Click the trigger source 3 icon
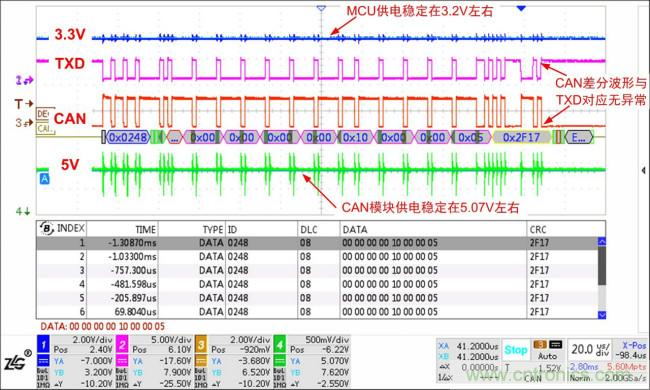The width and height of the screenshot is (650, 390). pos(540,344)
